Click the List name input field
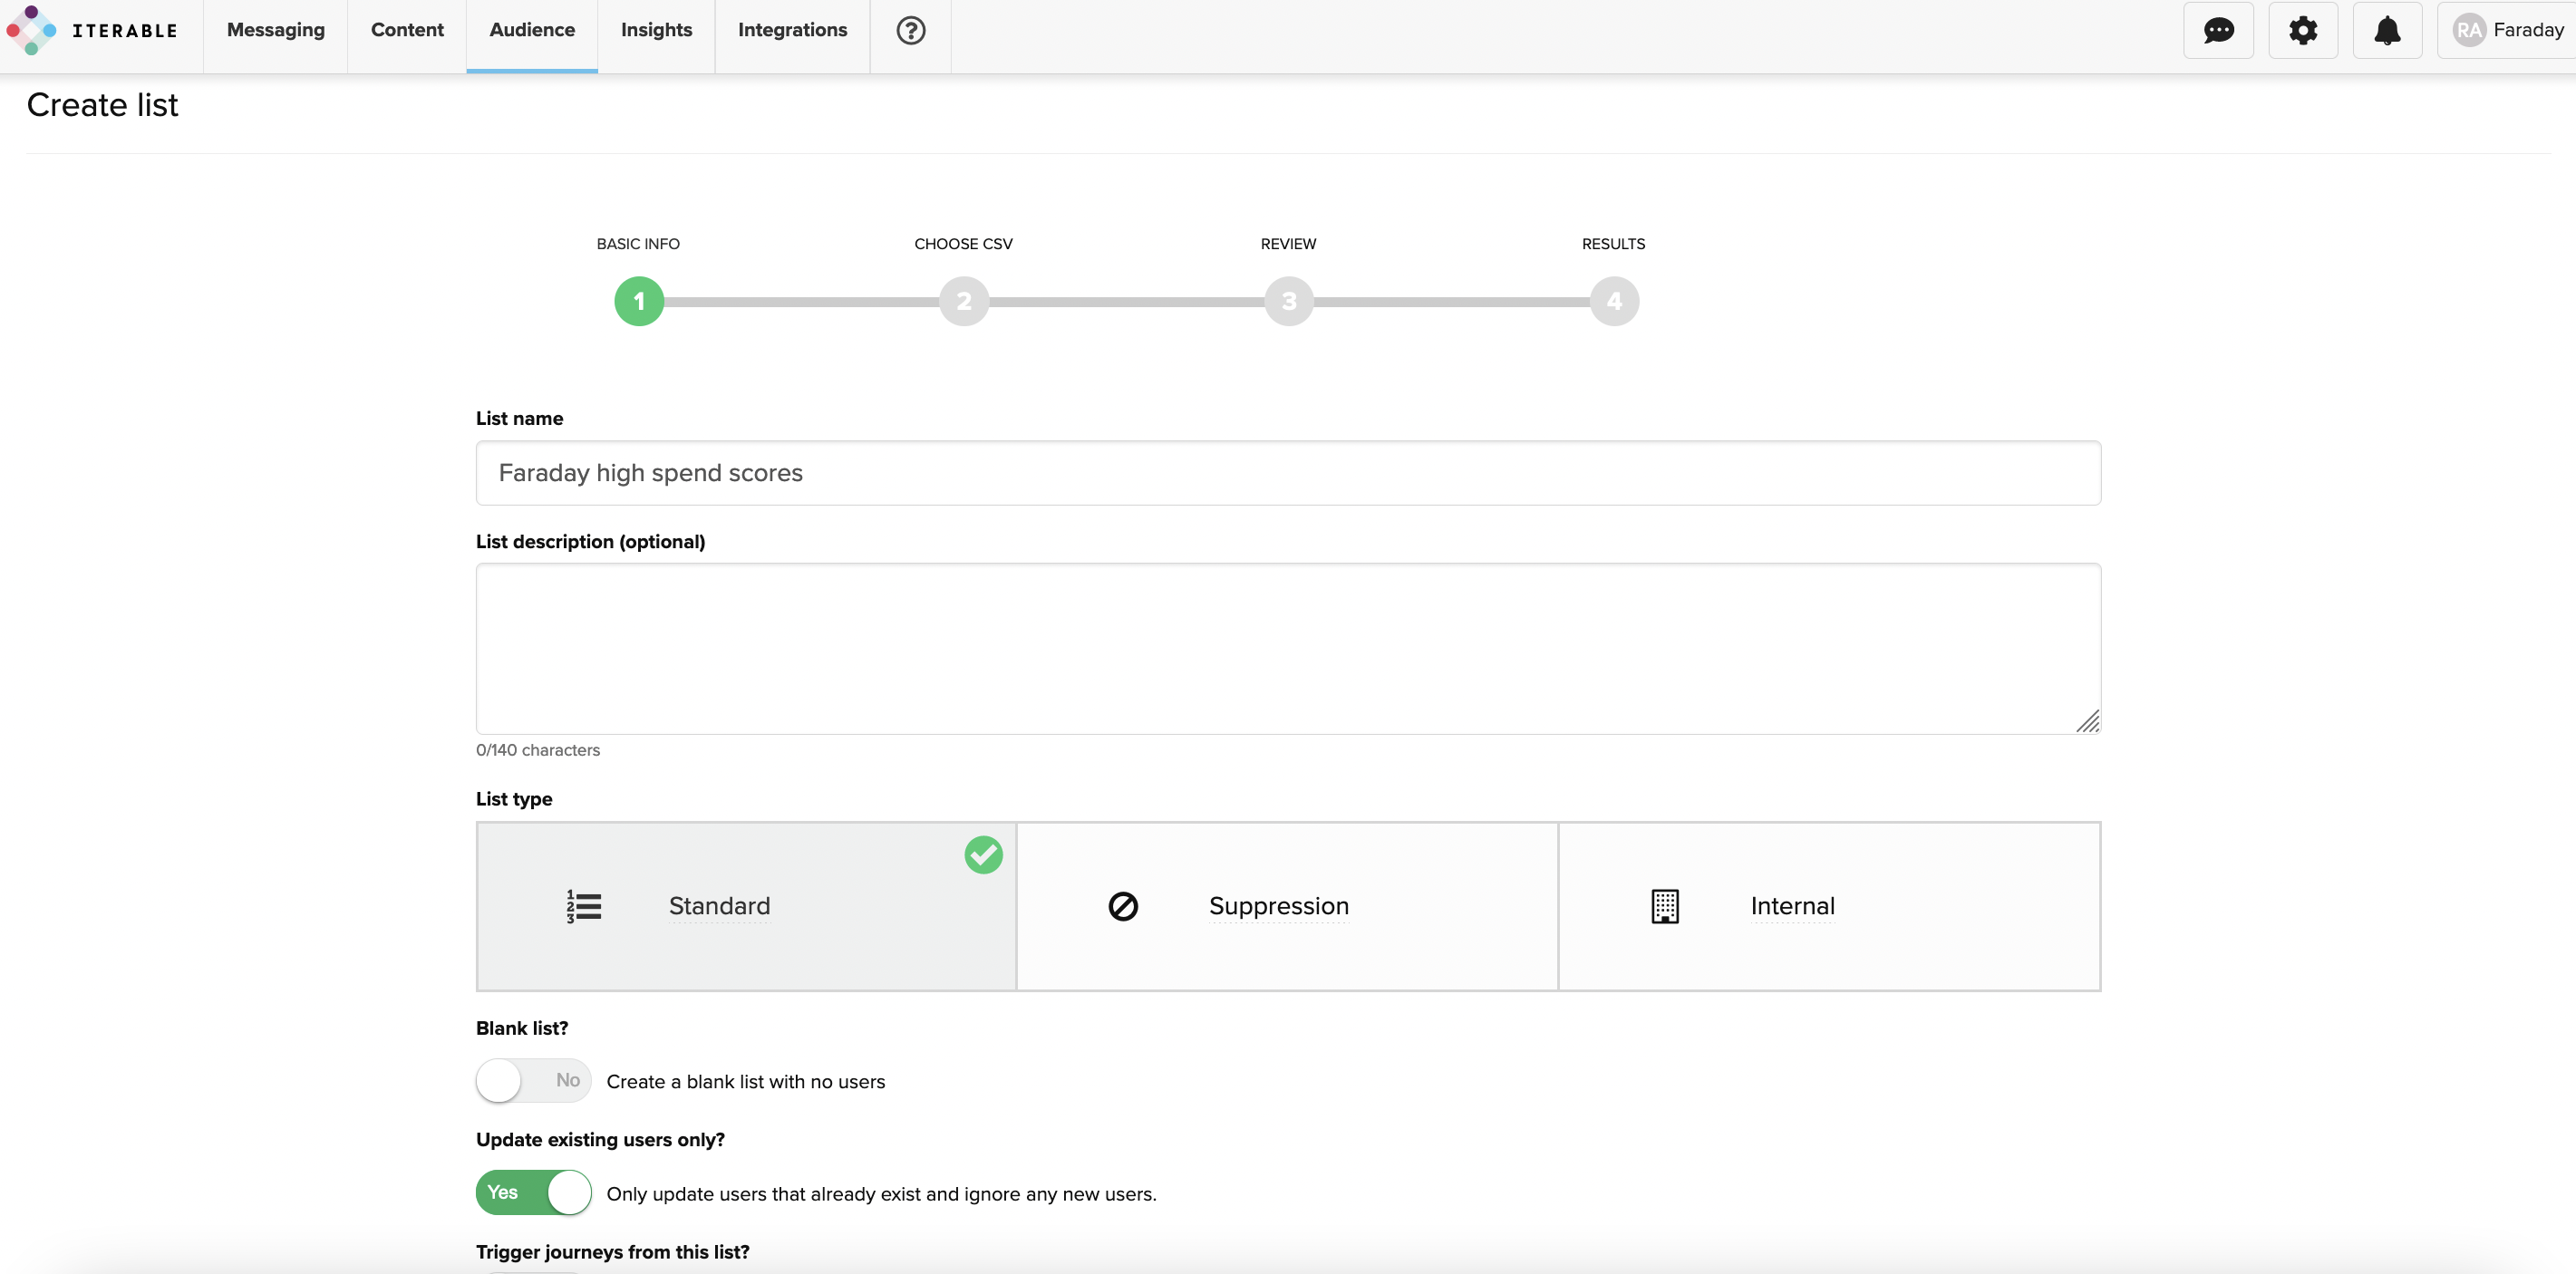This screenshot has width=2576, height=1274. click(1286, 473)
